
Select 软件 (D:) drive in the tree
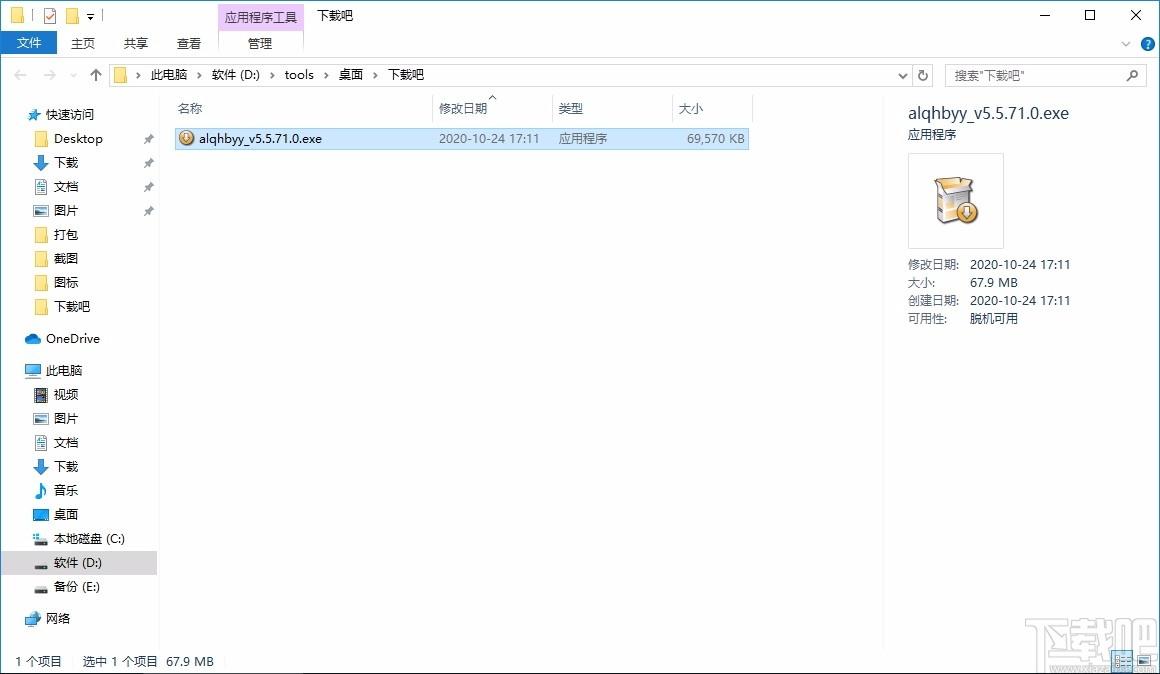tap(78, 562)
